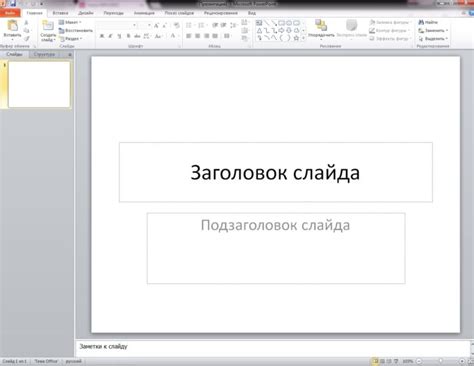This screenshot has height=366, width=474.
Task: Open the Файл tab
Action: (10, 13)
